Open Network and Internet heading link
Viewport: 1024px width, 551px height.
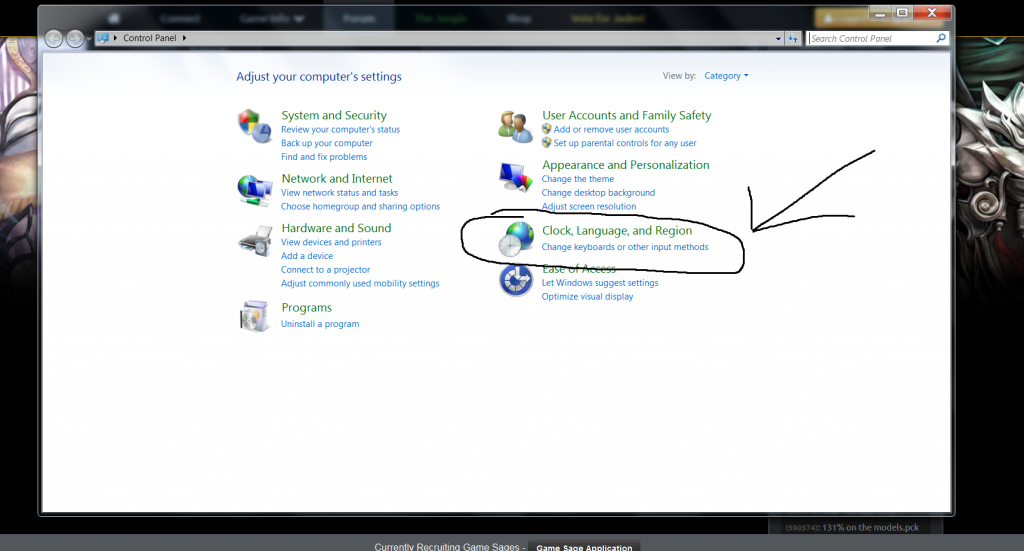pyautogui.click(x=337, y=178)
